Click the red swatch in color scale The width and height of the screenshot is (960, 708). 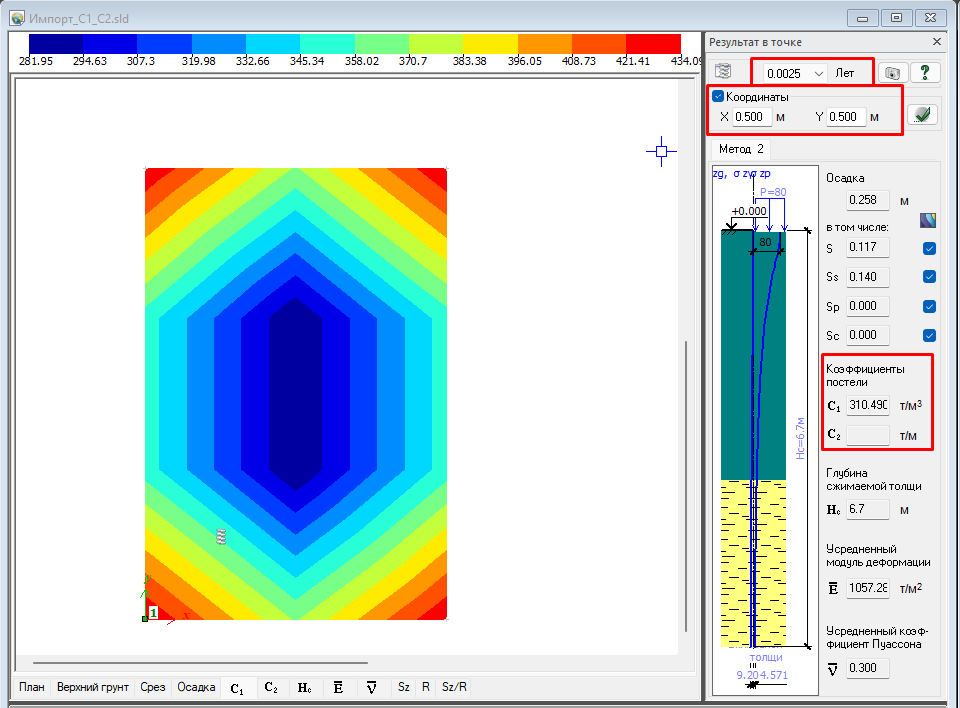coord(652,44)
